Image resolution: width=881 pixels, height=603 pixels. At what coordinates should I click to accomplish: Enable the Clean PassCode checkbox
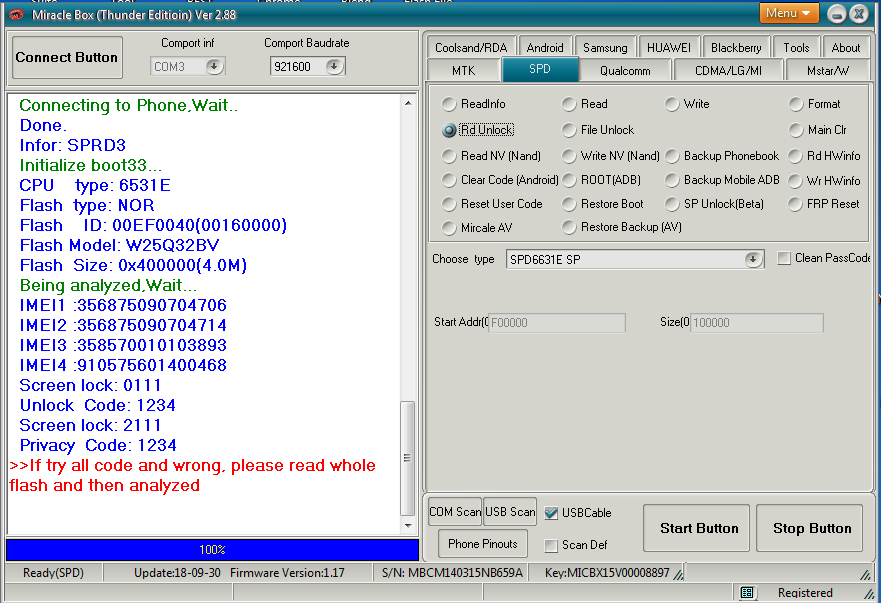tap(784, 258)
